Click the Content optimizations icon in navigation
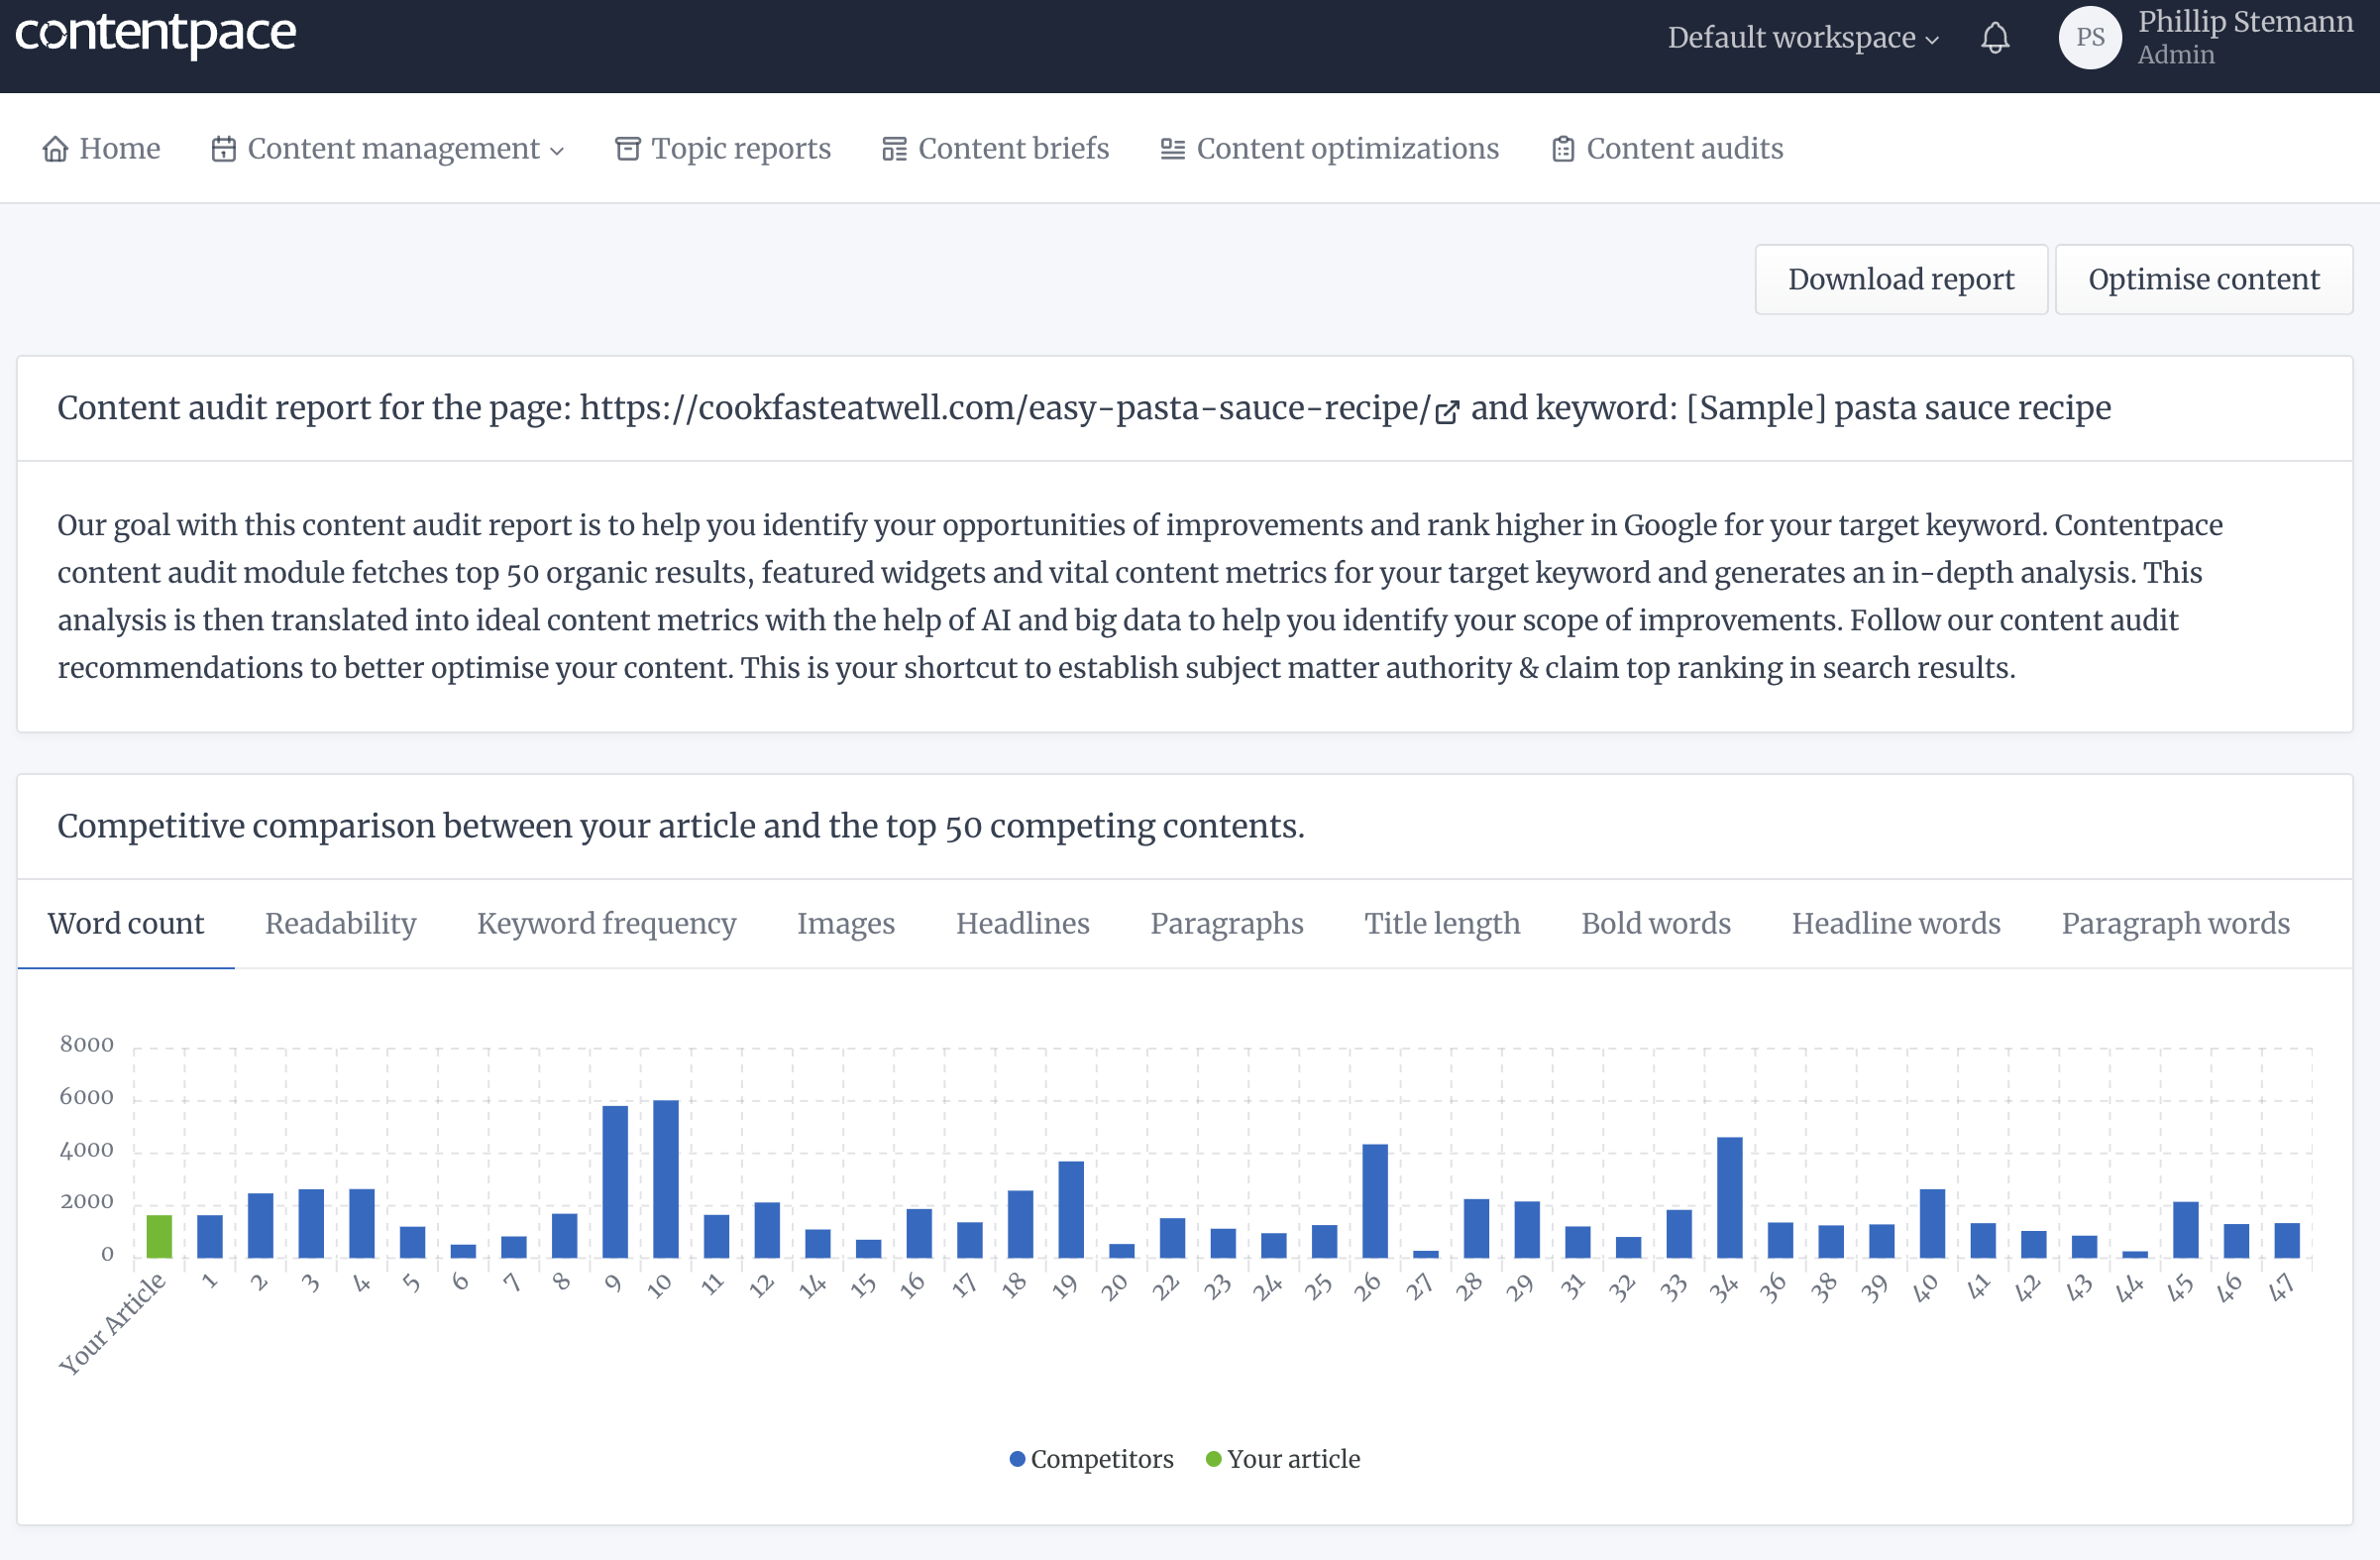 [x=1171, y=148]
